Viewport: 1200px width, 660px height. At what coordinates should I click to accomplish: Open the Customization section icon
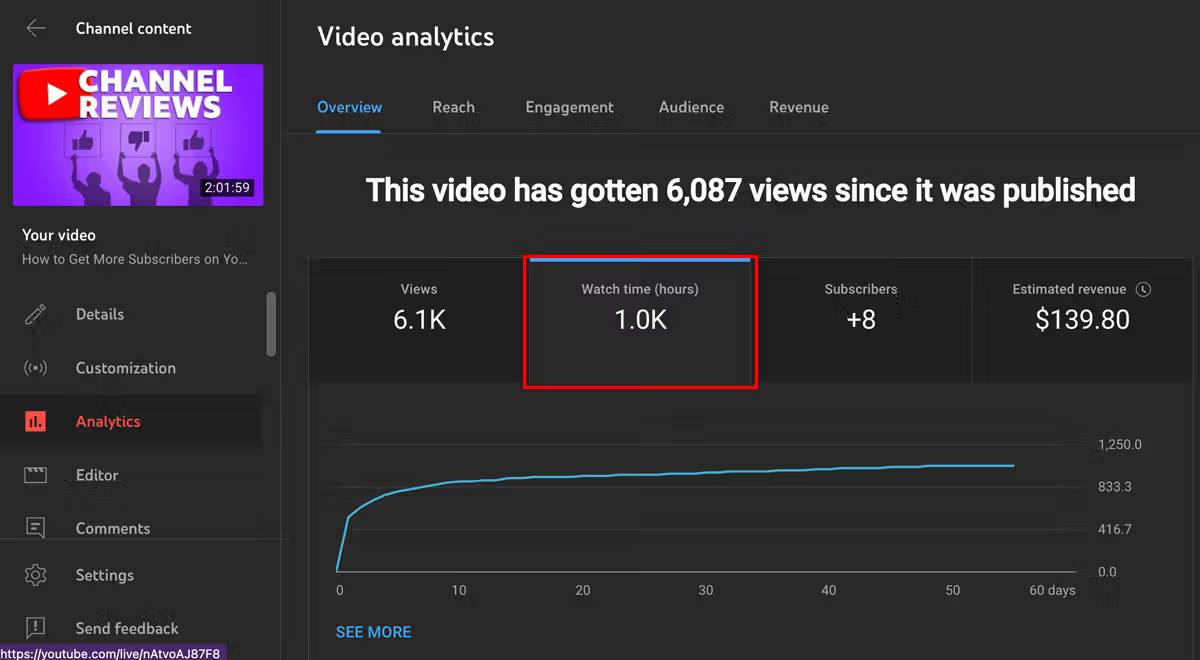35,368
